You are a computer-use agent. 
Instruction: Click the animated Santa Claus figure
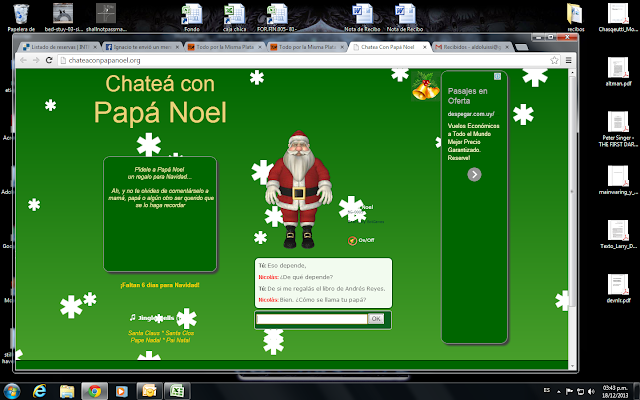299,190
